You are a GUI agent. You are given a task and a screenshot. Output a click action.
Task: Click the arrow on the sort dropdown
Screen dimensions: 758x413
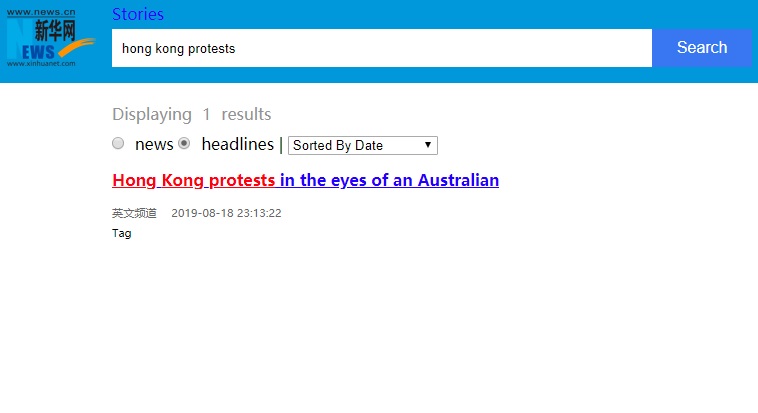click(428, 145)
